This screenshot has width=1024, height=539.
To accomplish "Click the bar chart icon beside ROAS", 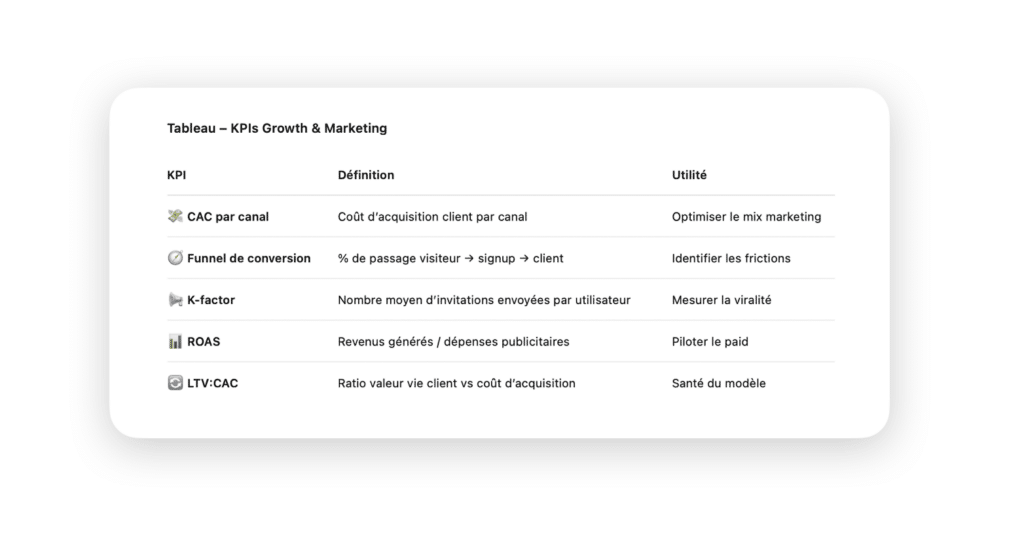I will (x=175, y=342).
